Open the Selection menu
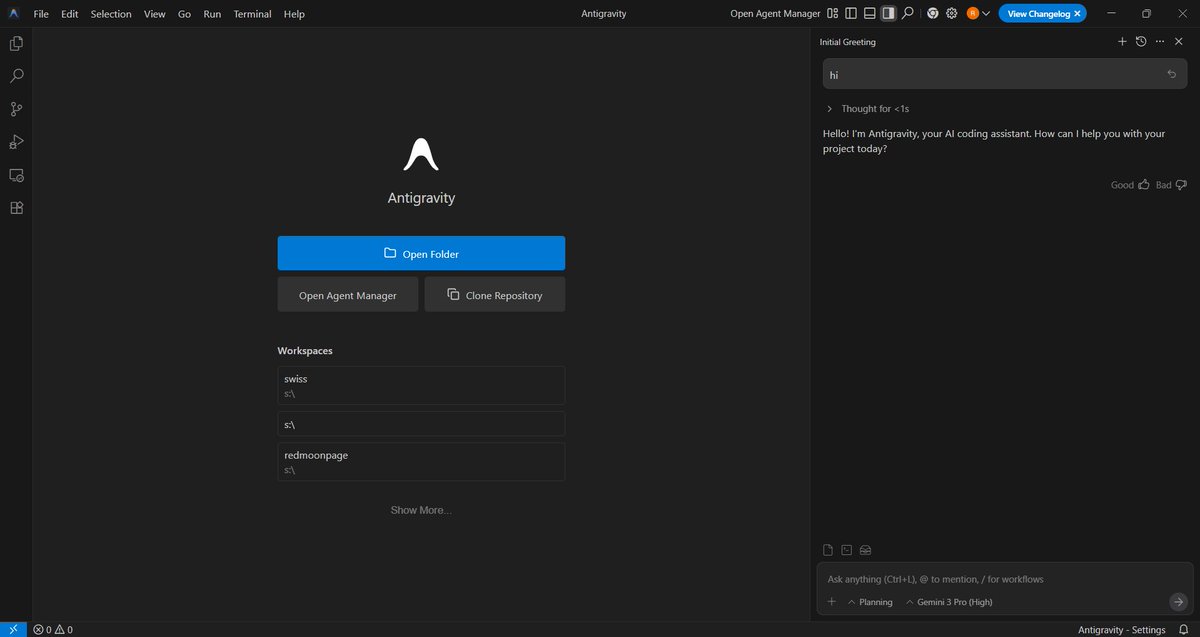 point(111,14)
